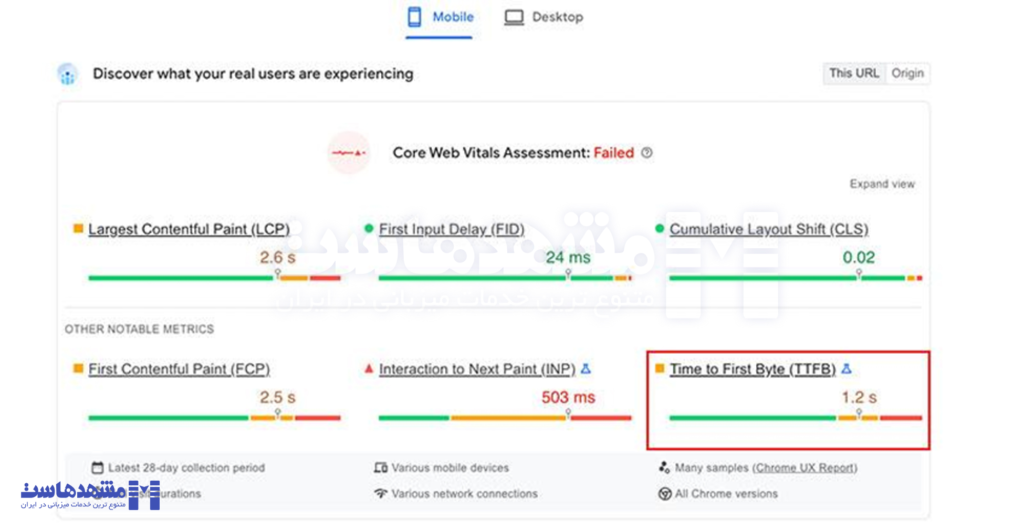Image resolution: width=1024 pixels, height=531 pixels.
Task: Open the Chrome UX Report link
Action: click(805, 468)
